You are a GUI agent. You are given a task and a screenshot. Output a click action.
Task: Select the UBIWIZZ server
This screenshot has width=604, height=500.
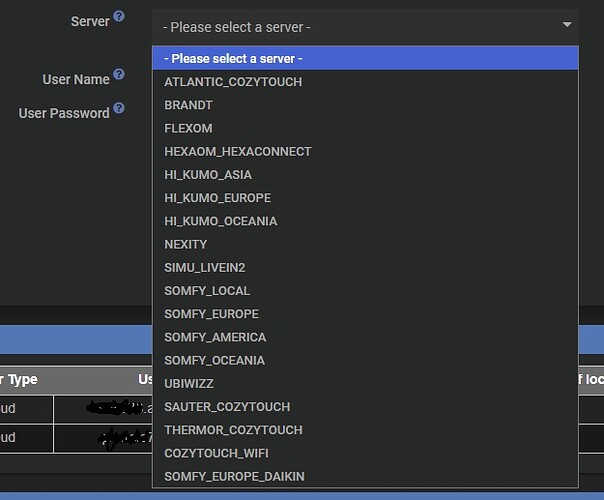coord(365,383)
